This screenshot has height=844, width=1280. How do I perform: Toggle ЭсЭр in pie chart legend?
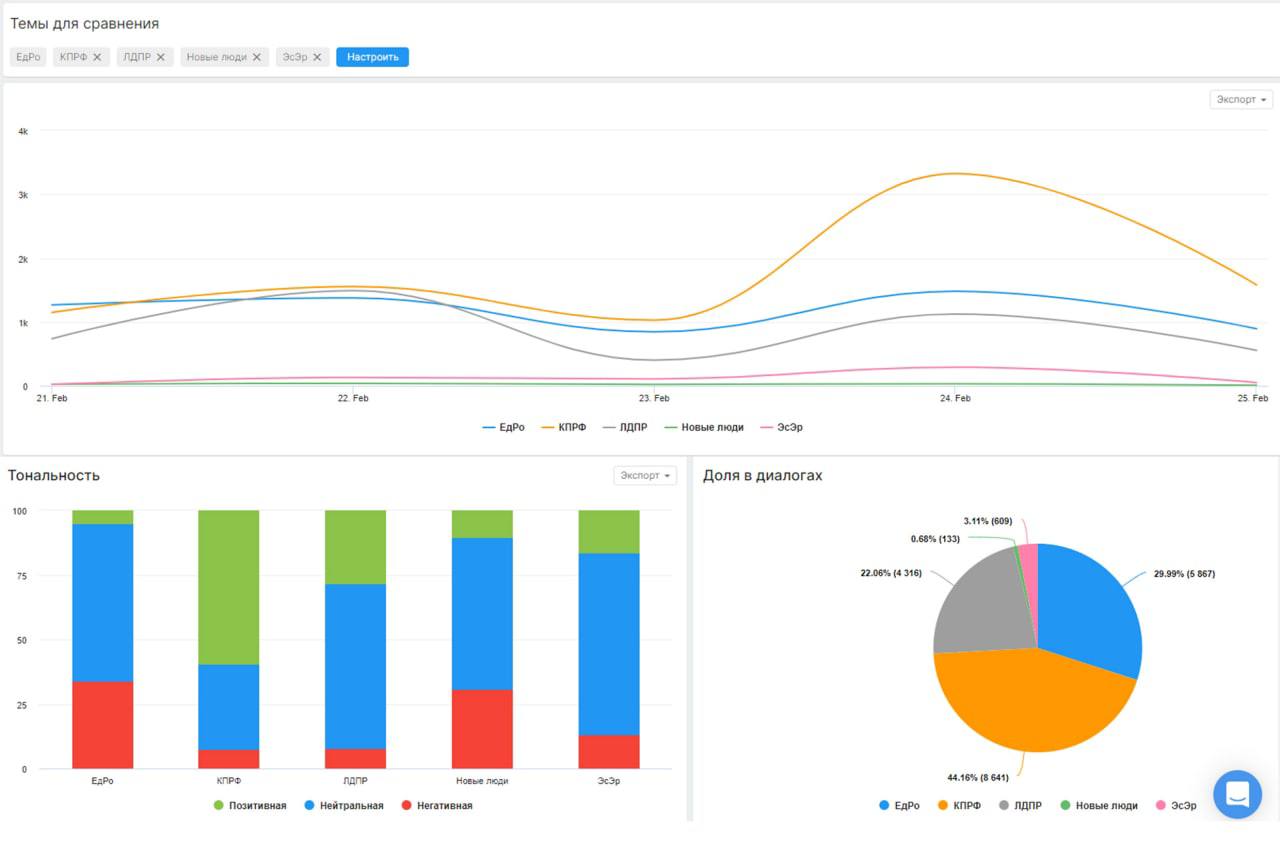[1176, 805]
